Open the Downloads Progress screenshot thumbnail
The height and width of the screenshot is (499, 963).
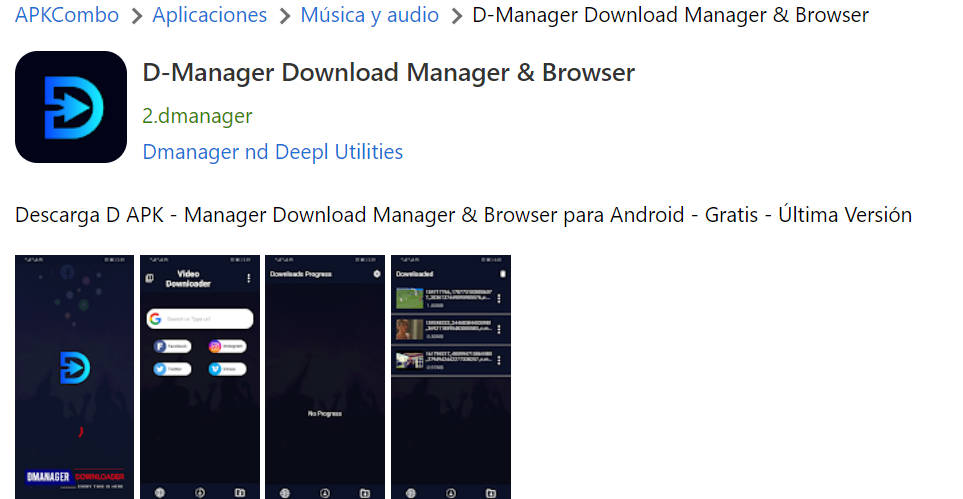click(x=325, y=377)
